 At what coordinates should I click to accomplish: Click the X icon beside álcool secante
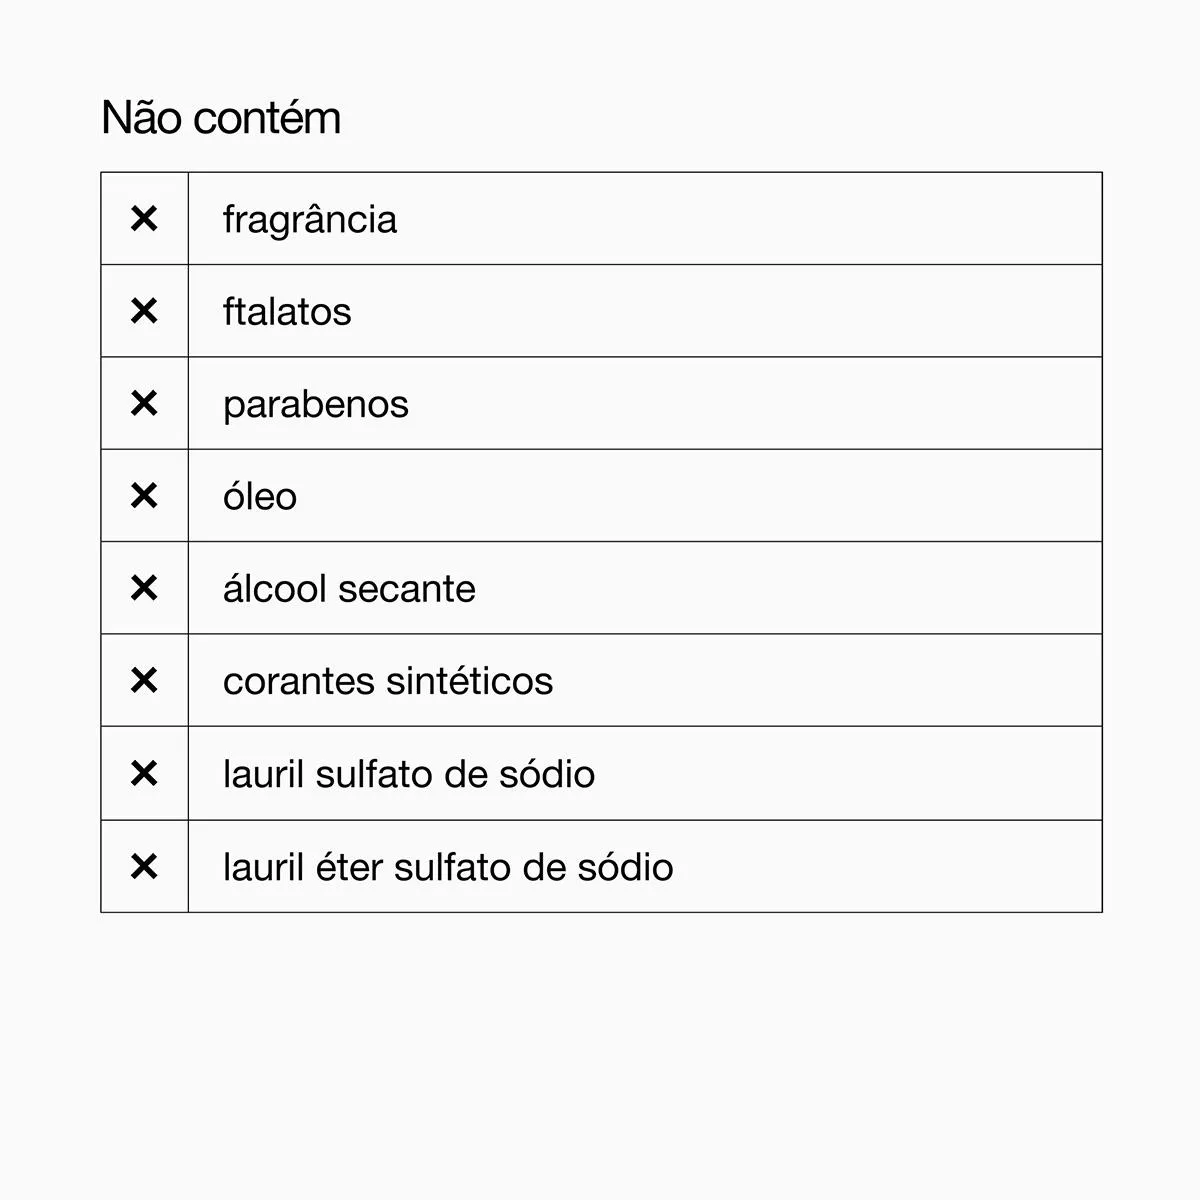pyautogui.click(x=144, y=588)
